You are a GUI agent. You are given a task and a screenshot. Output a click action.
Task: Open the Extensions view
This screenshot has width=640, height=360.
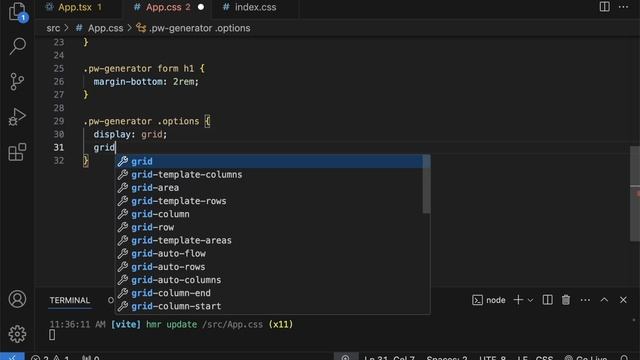coord(17,152)
